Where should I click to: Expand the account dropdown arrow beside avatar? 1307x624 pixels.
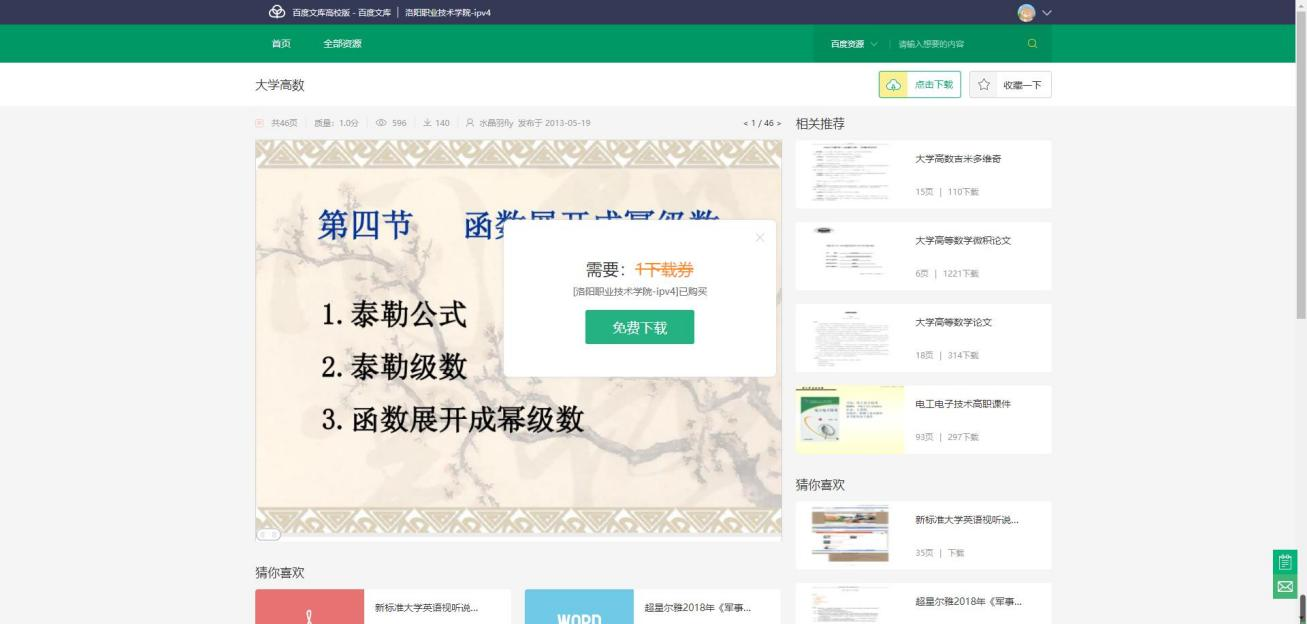(x=1047, y=12)
